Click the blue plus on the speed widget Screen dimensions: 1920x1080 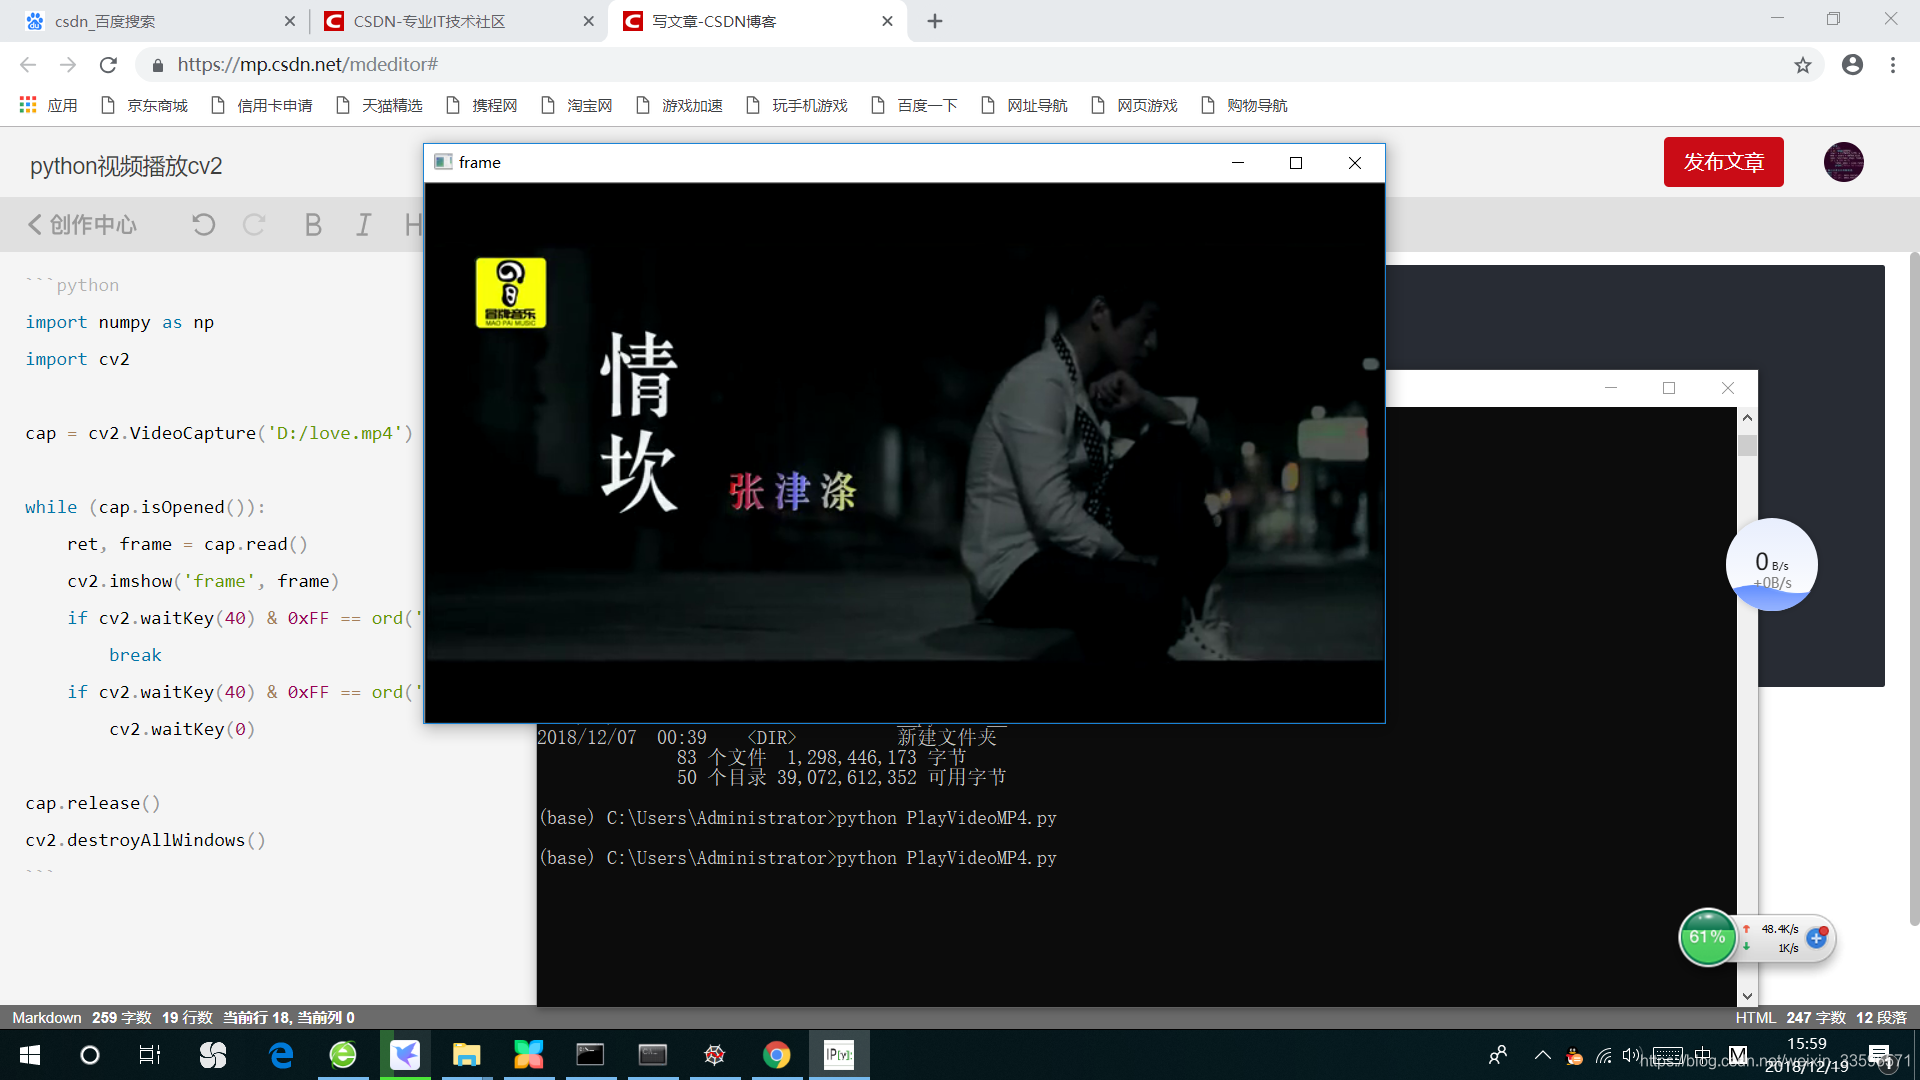pyautogui.click(x=1817, y=938)
